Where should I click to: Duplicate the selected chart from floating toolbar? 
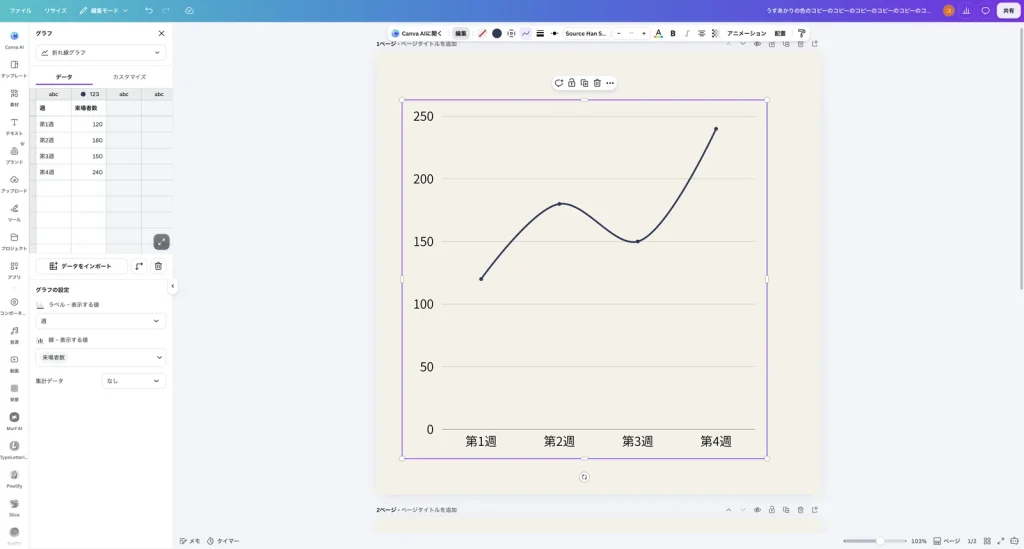click(584, 83)
